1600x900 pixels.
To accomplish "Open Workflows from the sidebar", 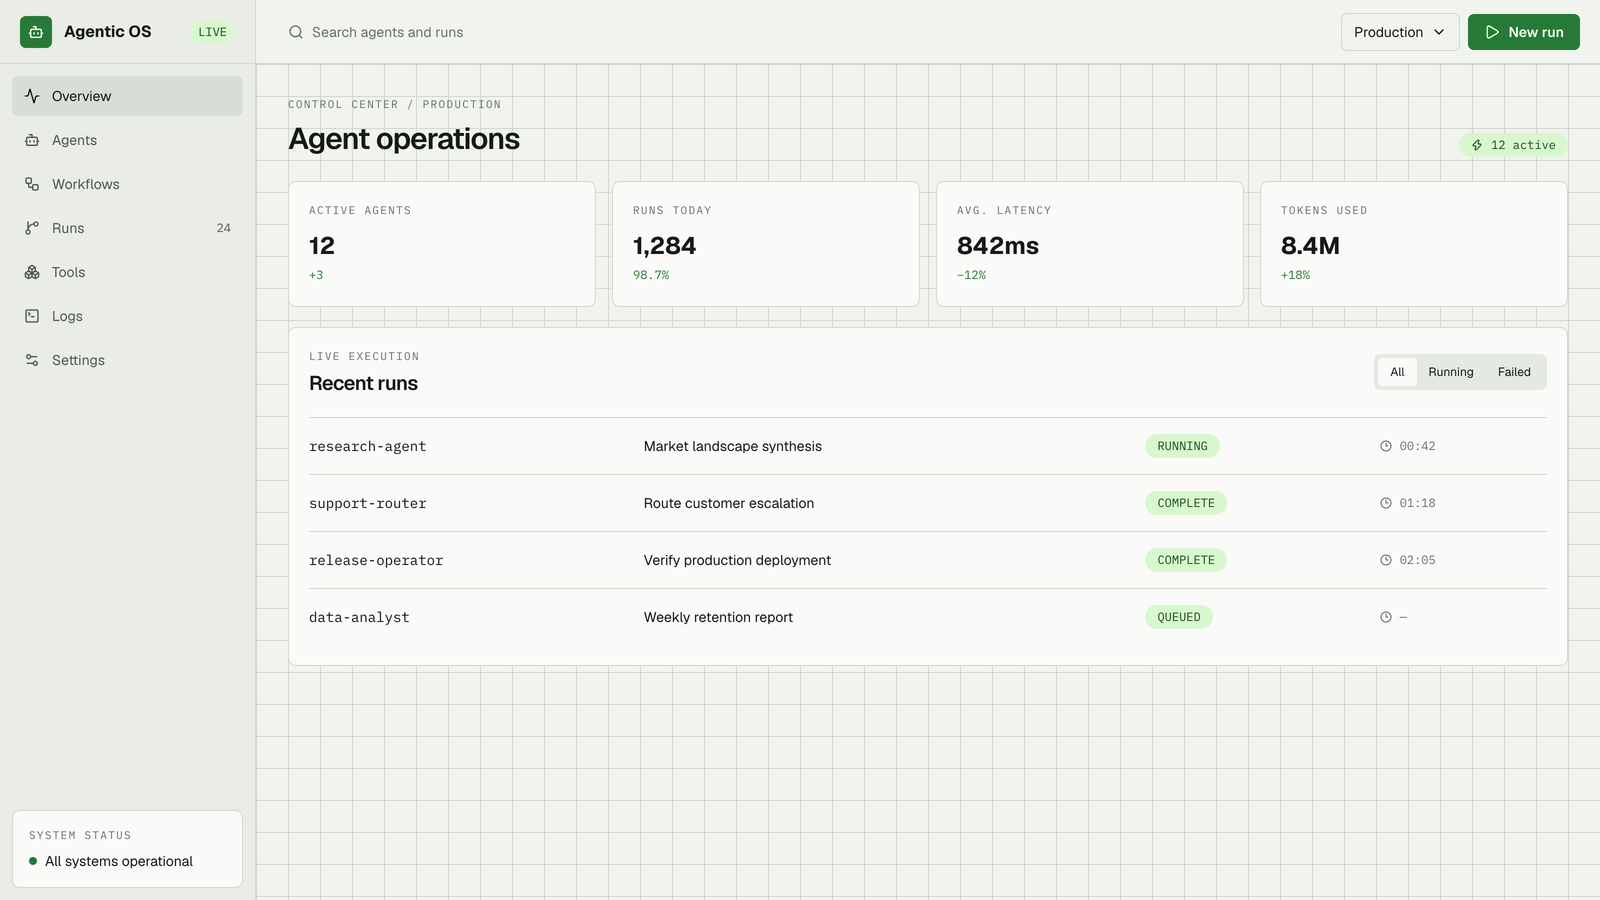I will pyautogui.click(x=127, y=184).
